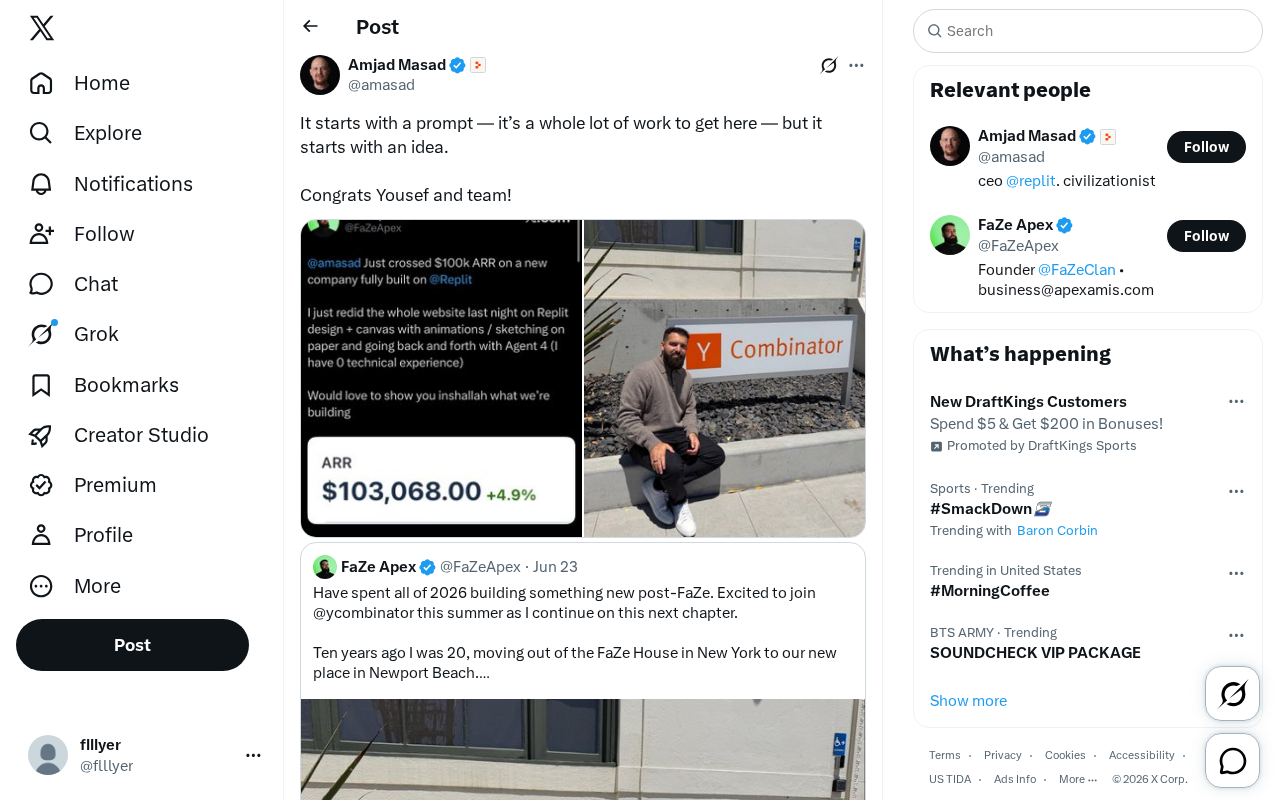Click the Show more trends link
The image size is (1280, 800).
click(968, 701)
